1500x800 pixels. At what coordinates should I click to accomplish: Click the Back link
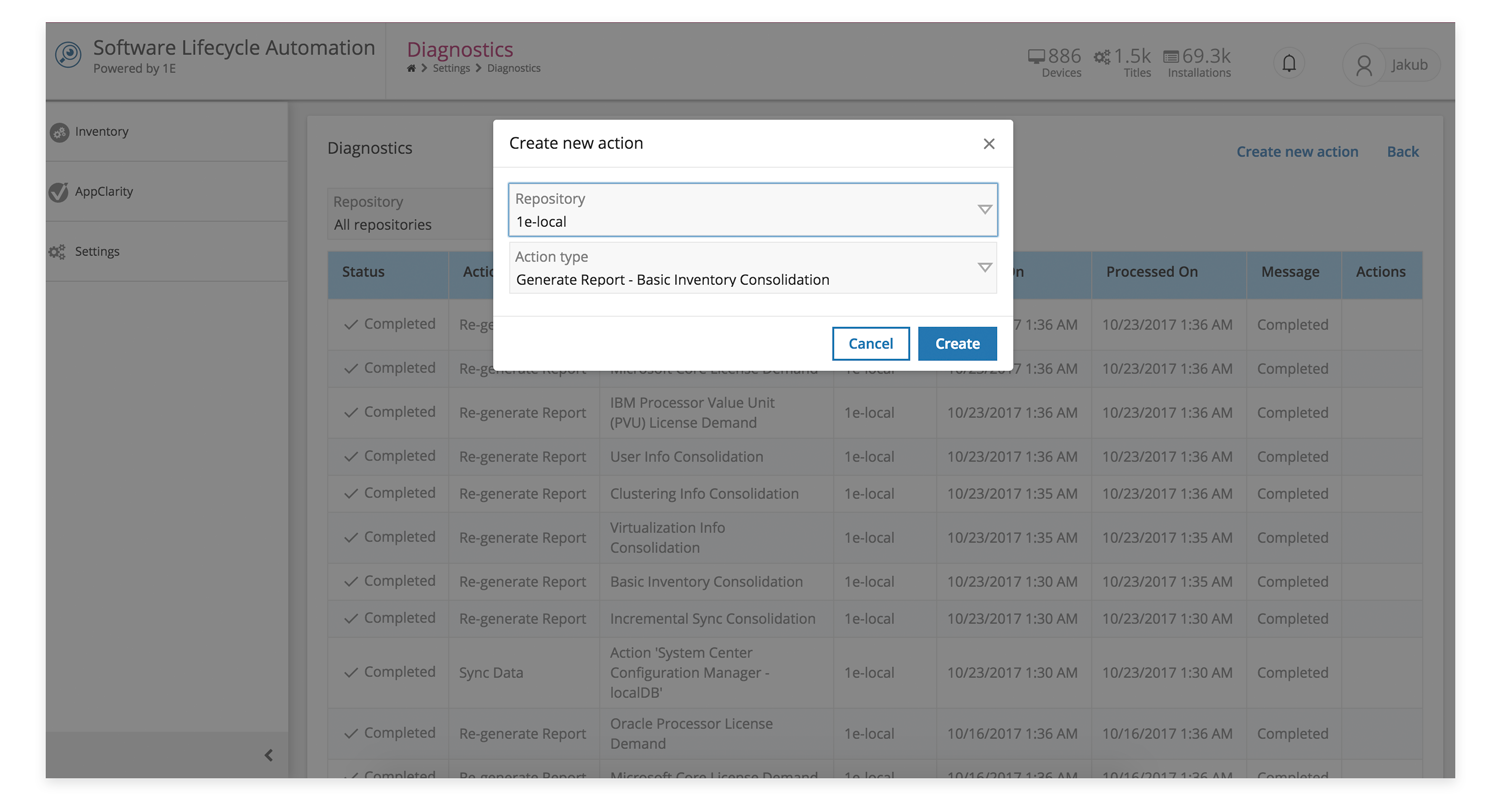tap(1403, 152)
